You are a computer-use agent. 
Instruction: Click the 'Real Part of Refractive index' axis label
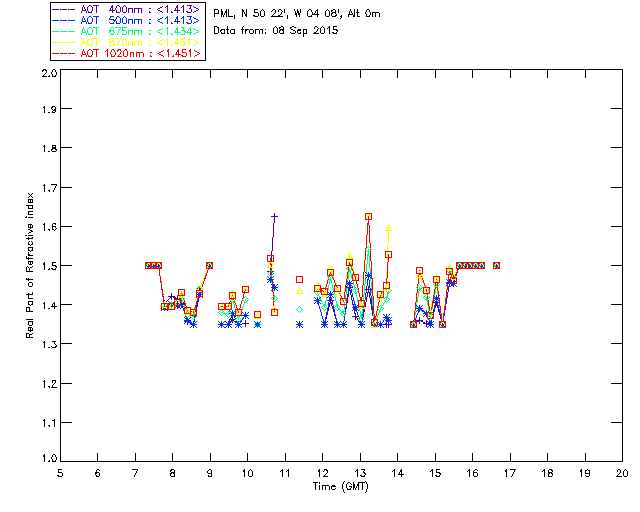pos(29,266)
